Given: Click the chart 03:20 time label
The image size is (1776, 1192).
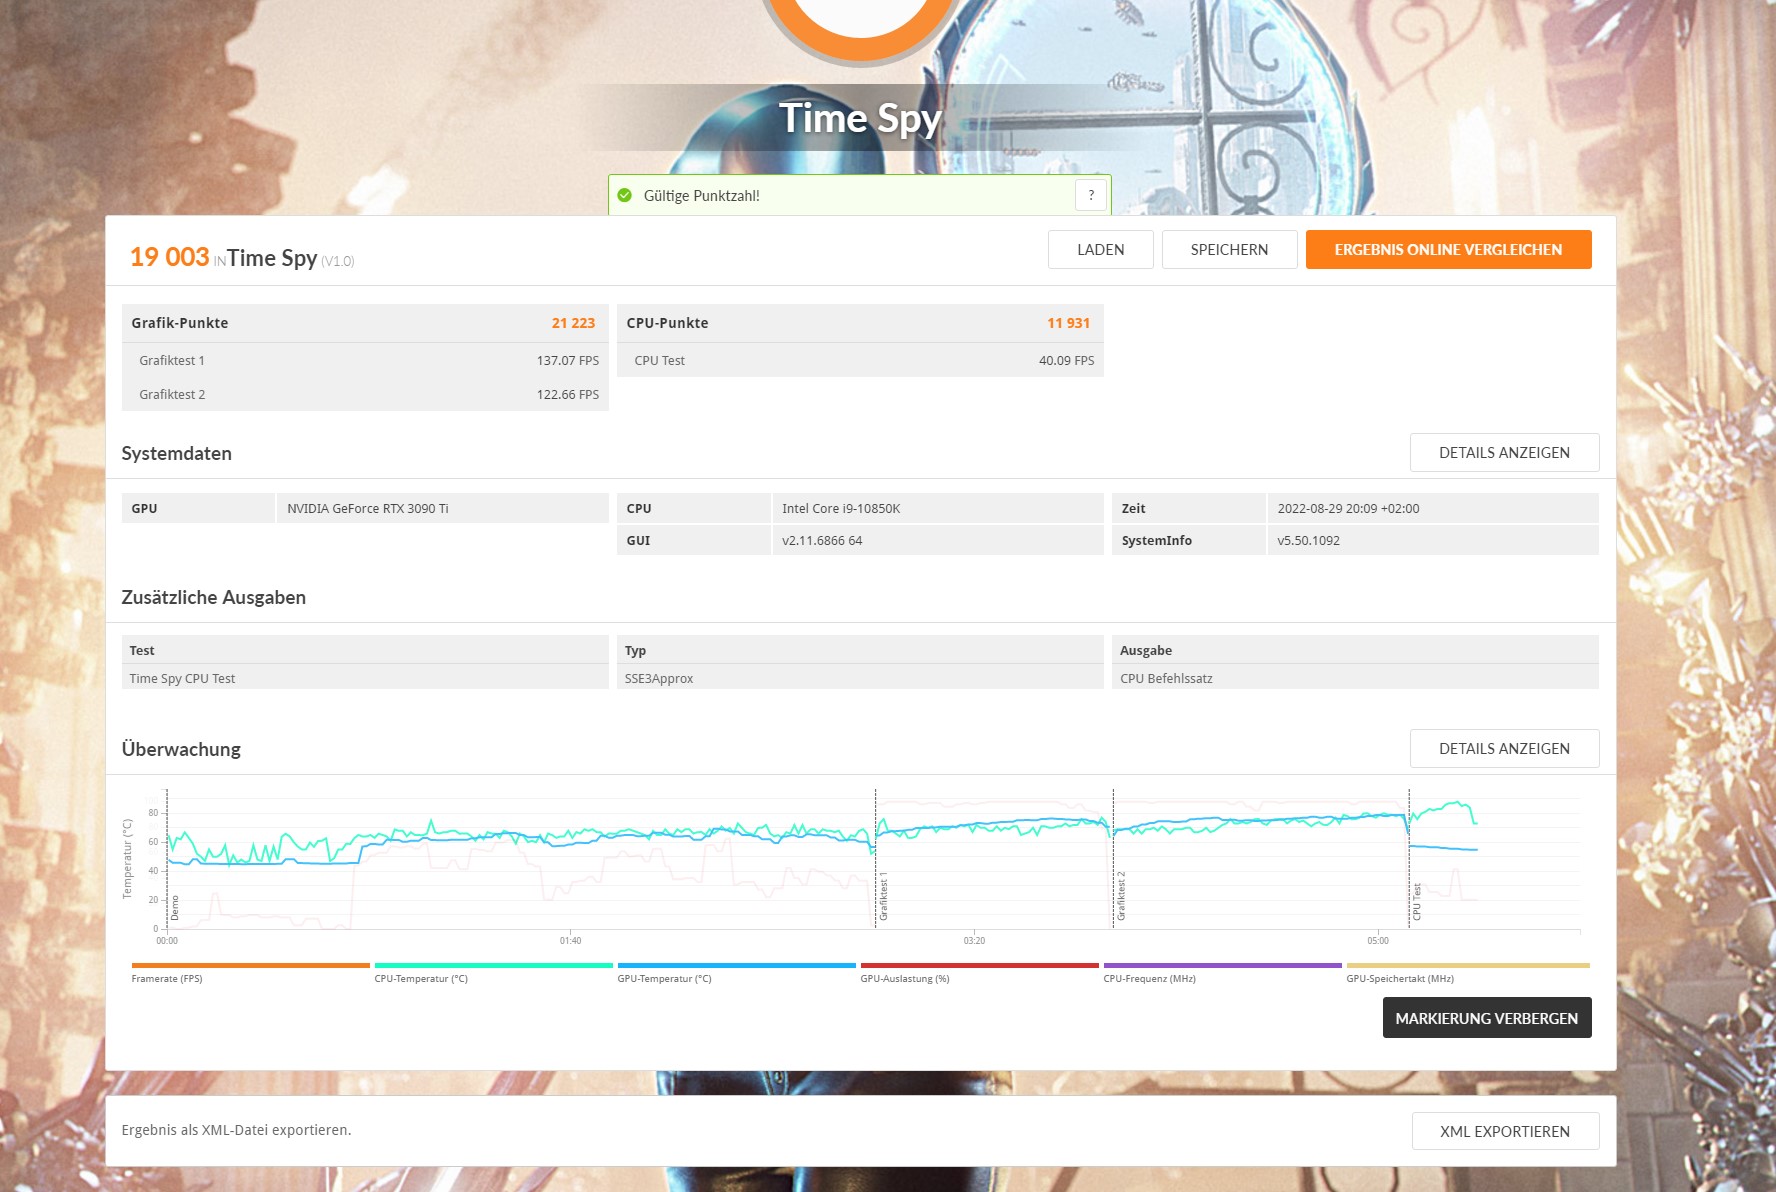Looking at the screenshot, I should click(x=974, y=941).
